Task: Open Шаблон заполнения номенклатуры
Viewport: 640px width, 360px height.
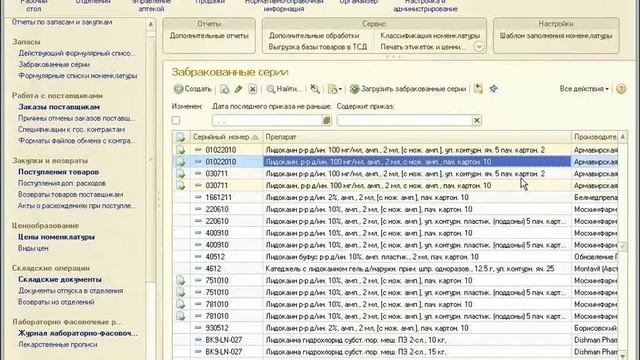Action: 556,36
